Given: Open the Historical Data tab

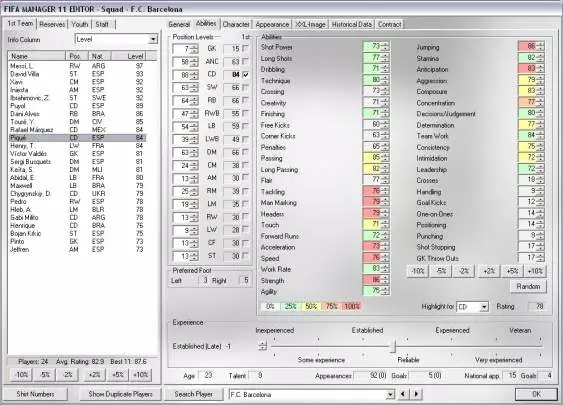Looking at the screenshot, I should tap(352, 24).
